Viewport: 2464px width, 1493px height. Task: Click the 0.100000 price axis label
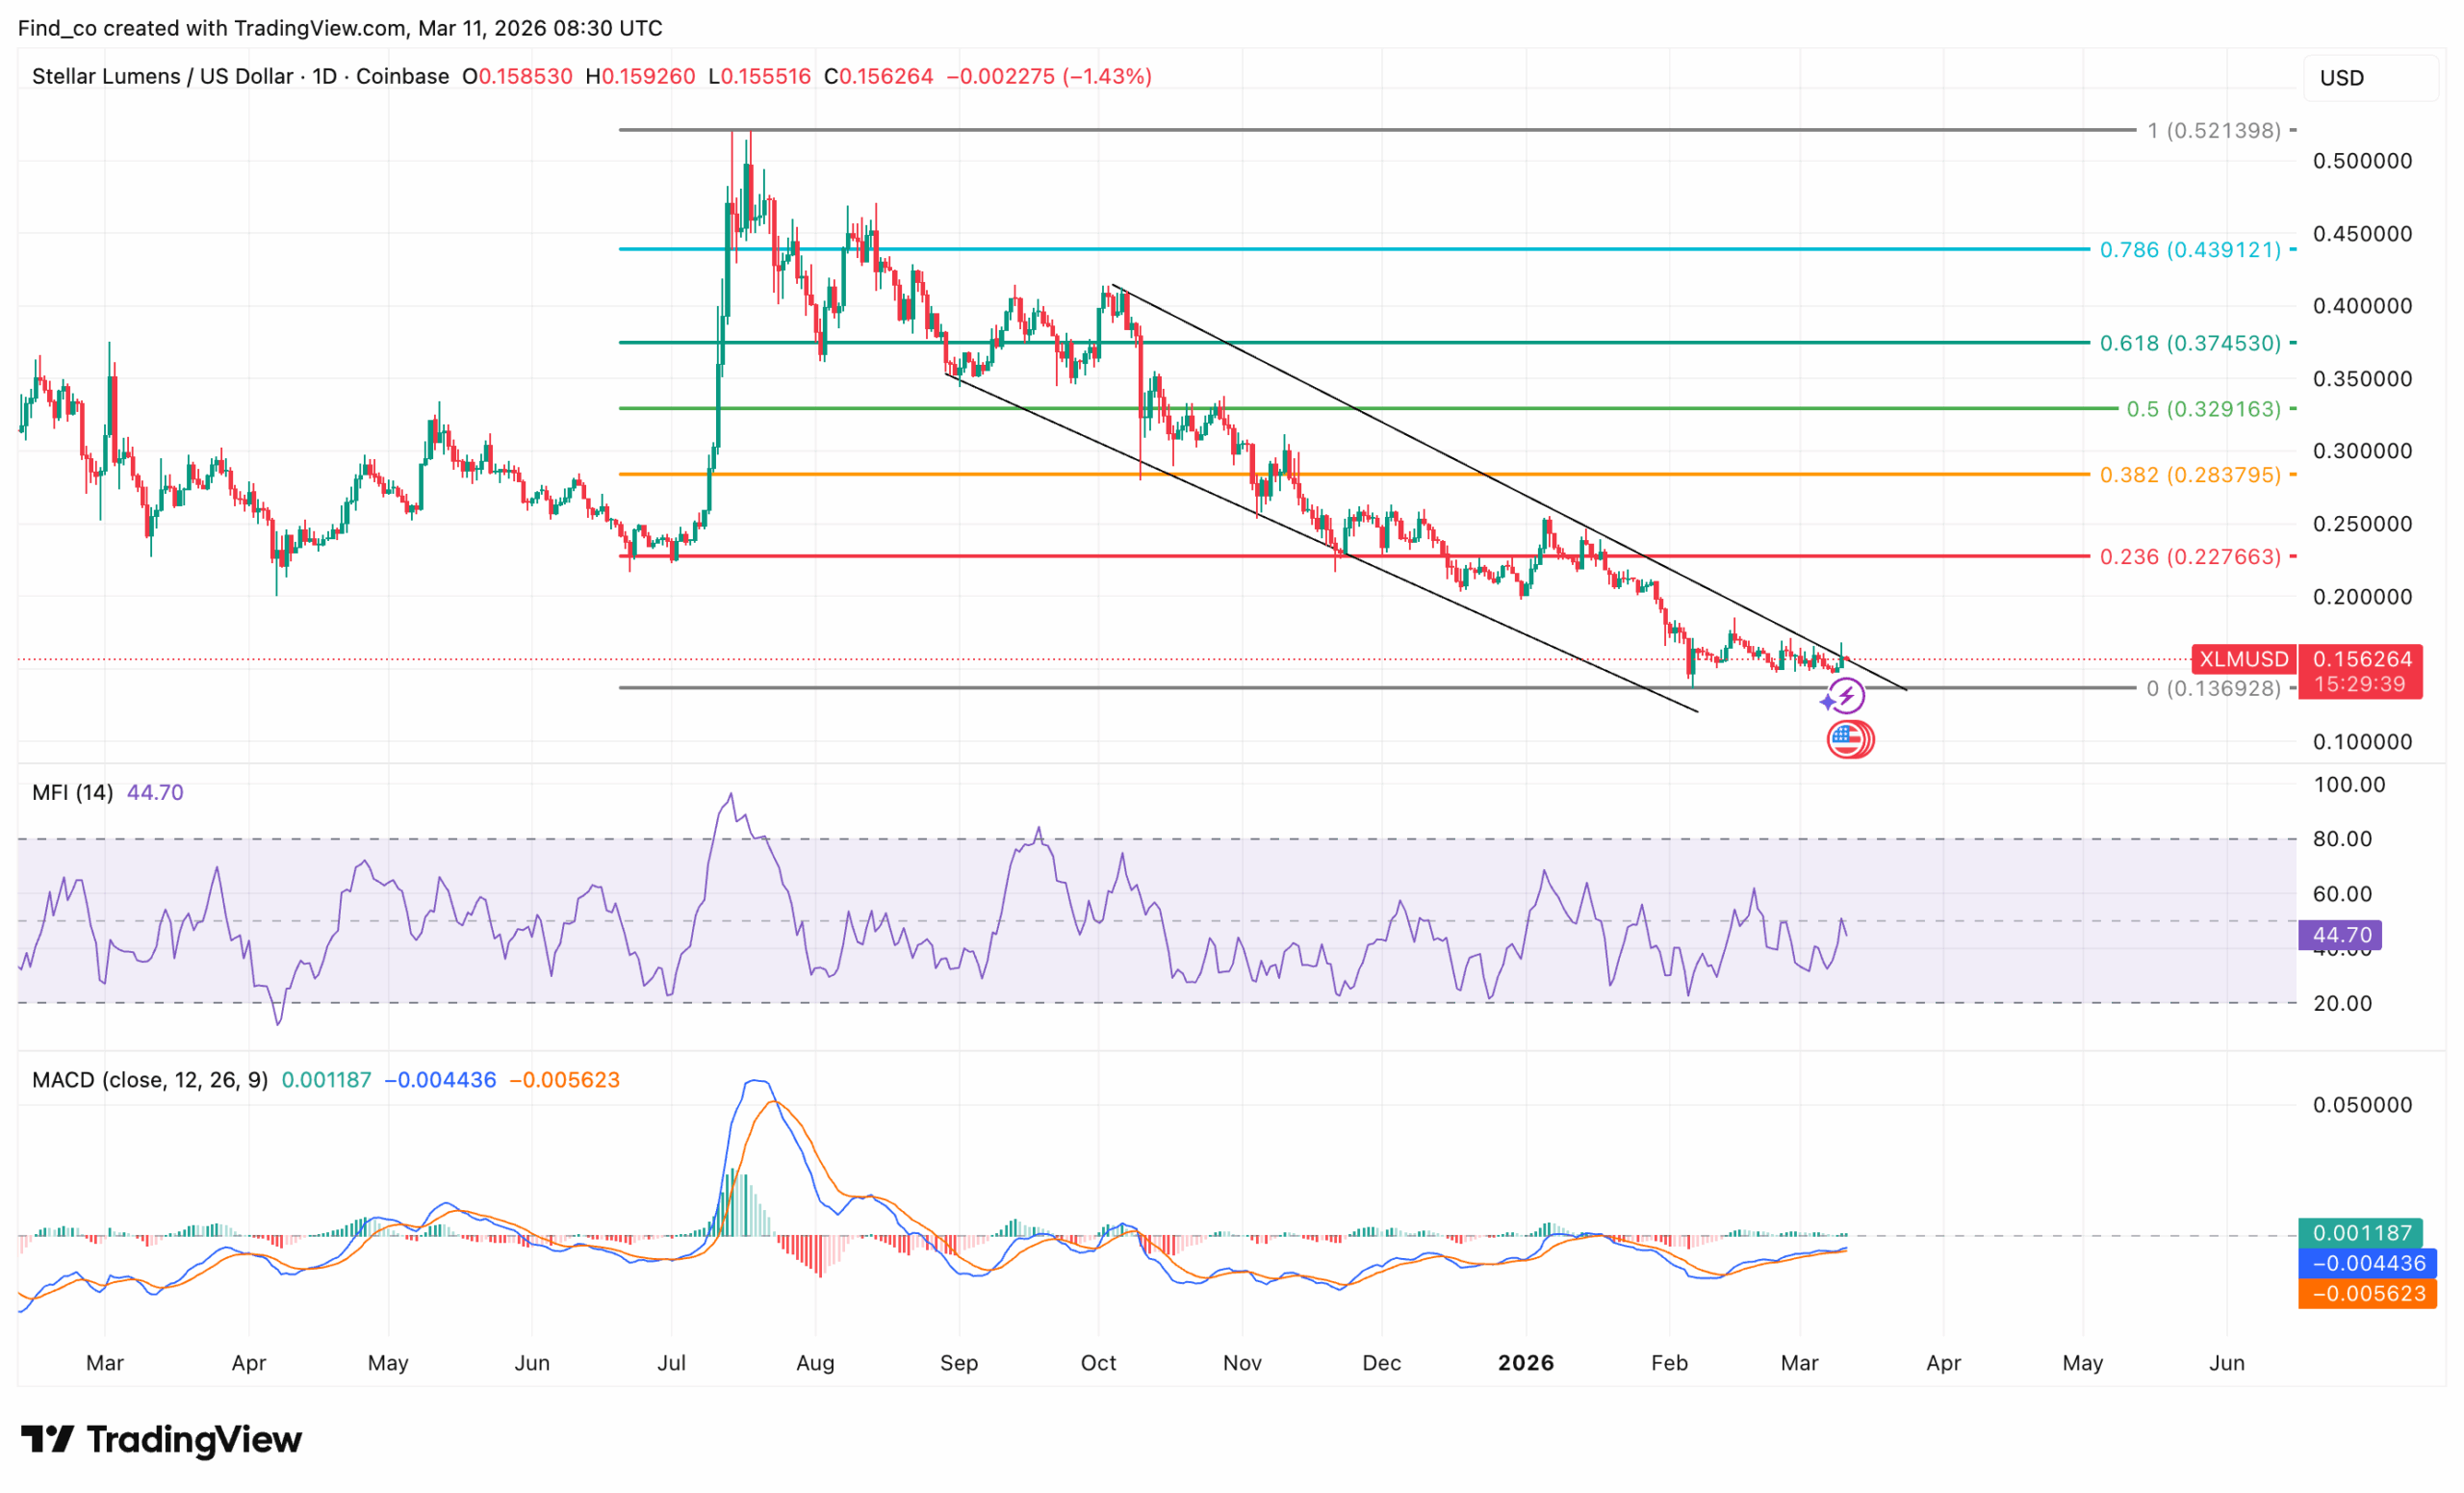pos(2362,742)
